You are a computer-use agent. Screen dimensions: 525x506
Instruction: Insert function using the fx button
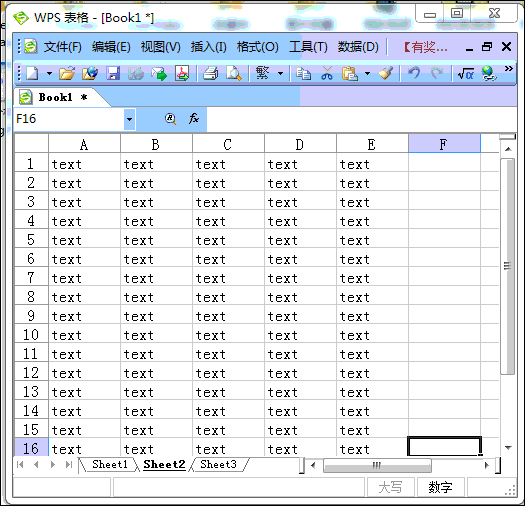pos(194,119)
